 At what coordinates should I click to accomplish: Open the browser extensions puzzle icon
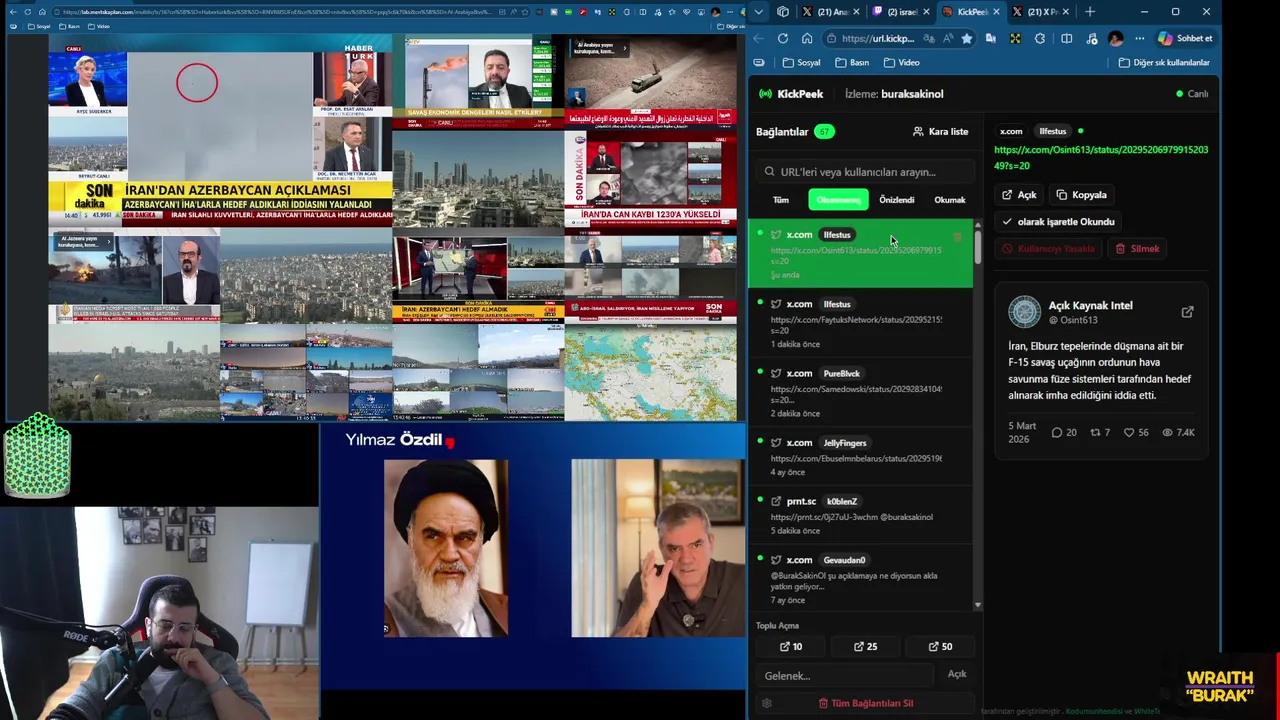coord(1040,38)
